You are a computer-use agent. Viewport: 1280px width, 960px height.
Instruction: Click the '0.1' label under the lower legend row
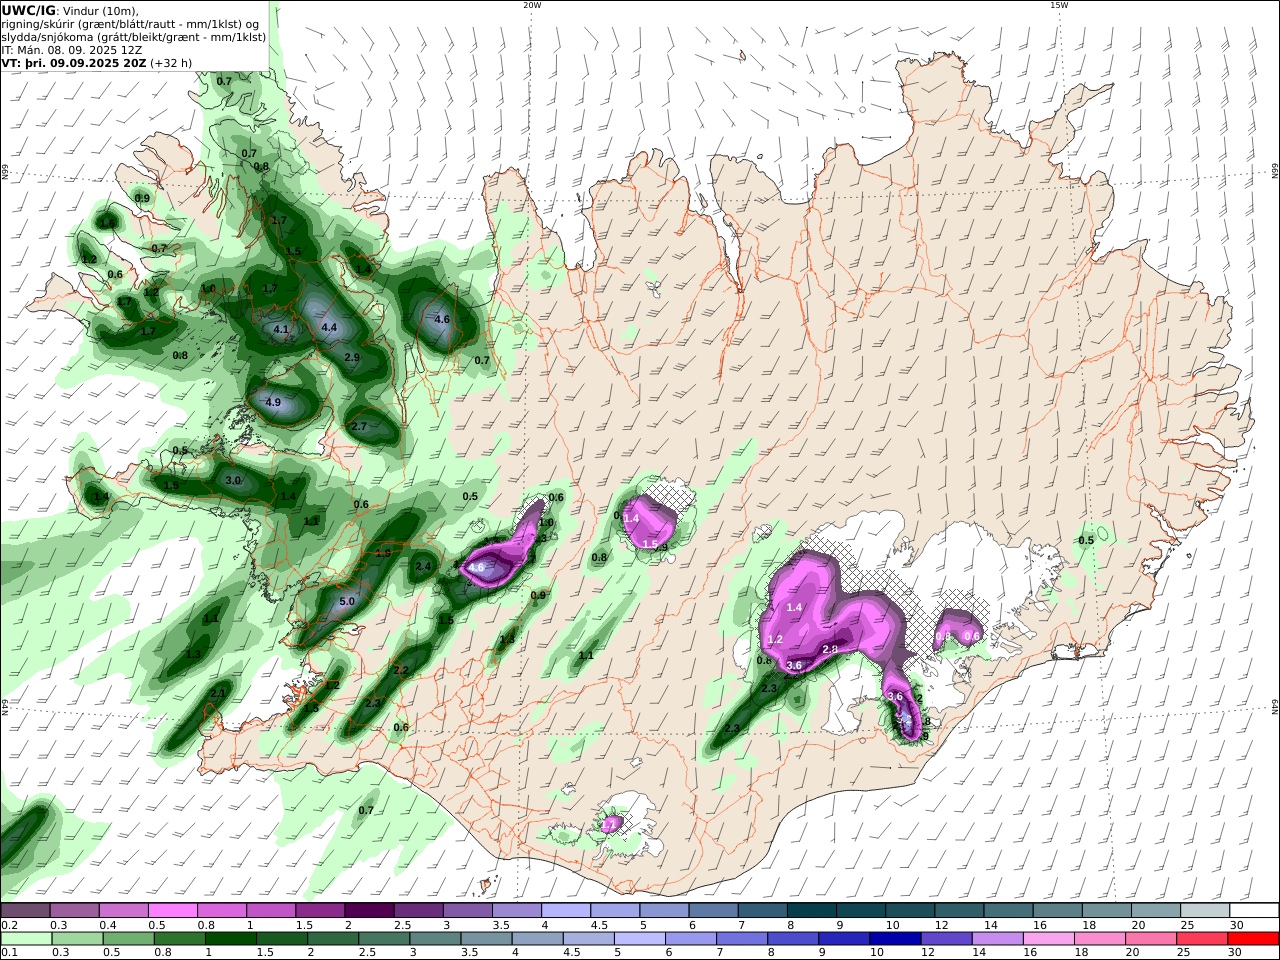[x=8, y=953]
